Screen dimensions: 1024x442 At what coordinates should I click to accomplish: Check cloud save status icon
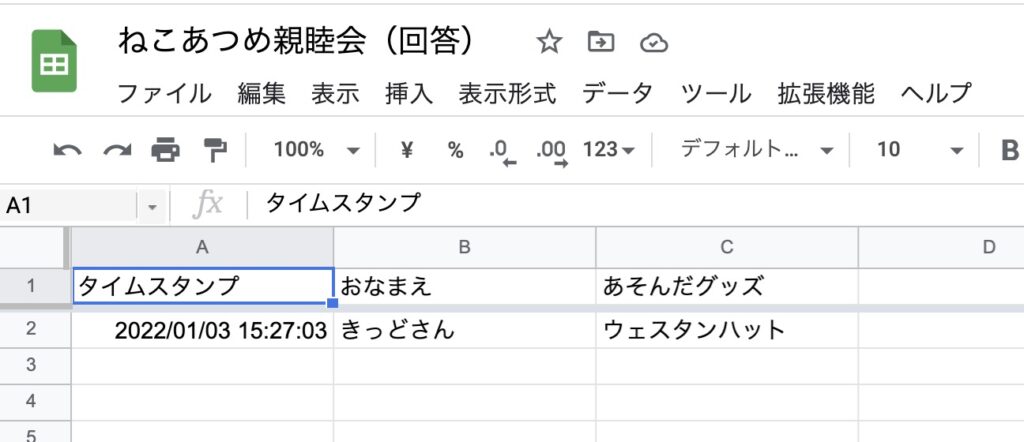[654, 43]
